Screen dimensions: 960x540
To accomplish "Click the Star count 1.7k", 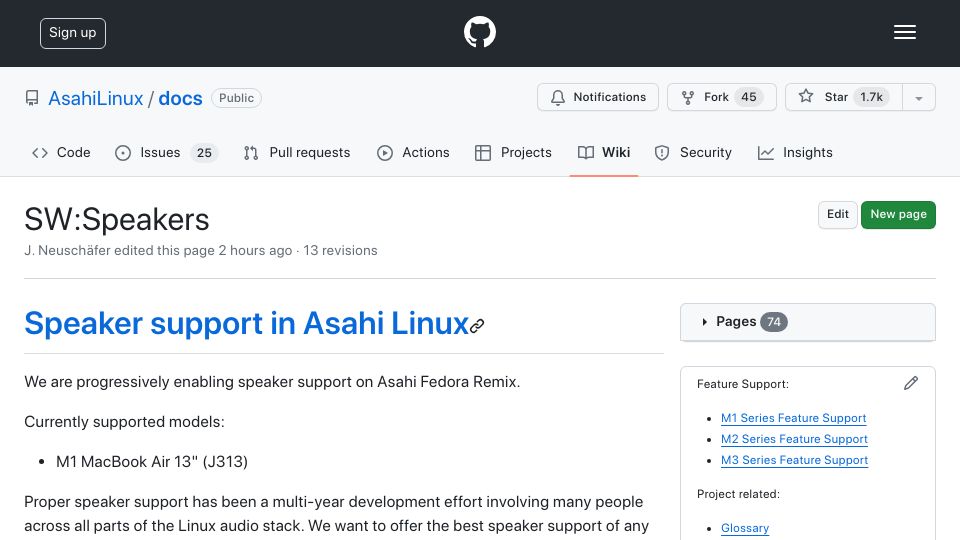I will (871, 97).
